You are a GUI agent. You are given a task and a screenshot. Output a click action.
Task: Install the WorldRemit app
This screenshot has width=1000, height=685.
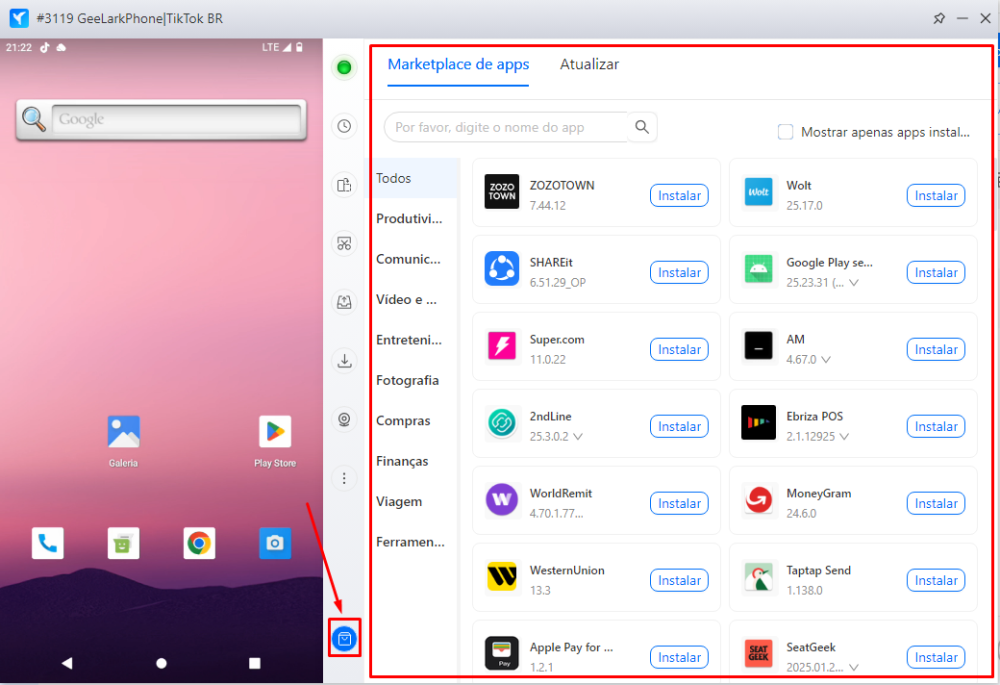(679, 503)
